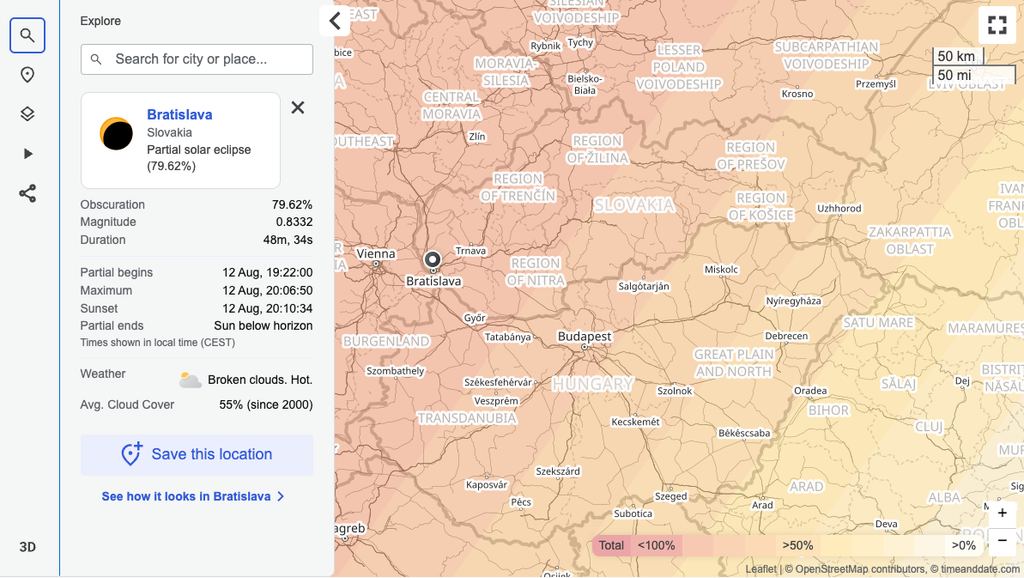The image size is (1024, 578).
Task: Click the Miskolc city label
Action: click(x=721, y=269)
